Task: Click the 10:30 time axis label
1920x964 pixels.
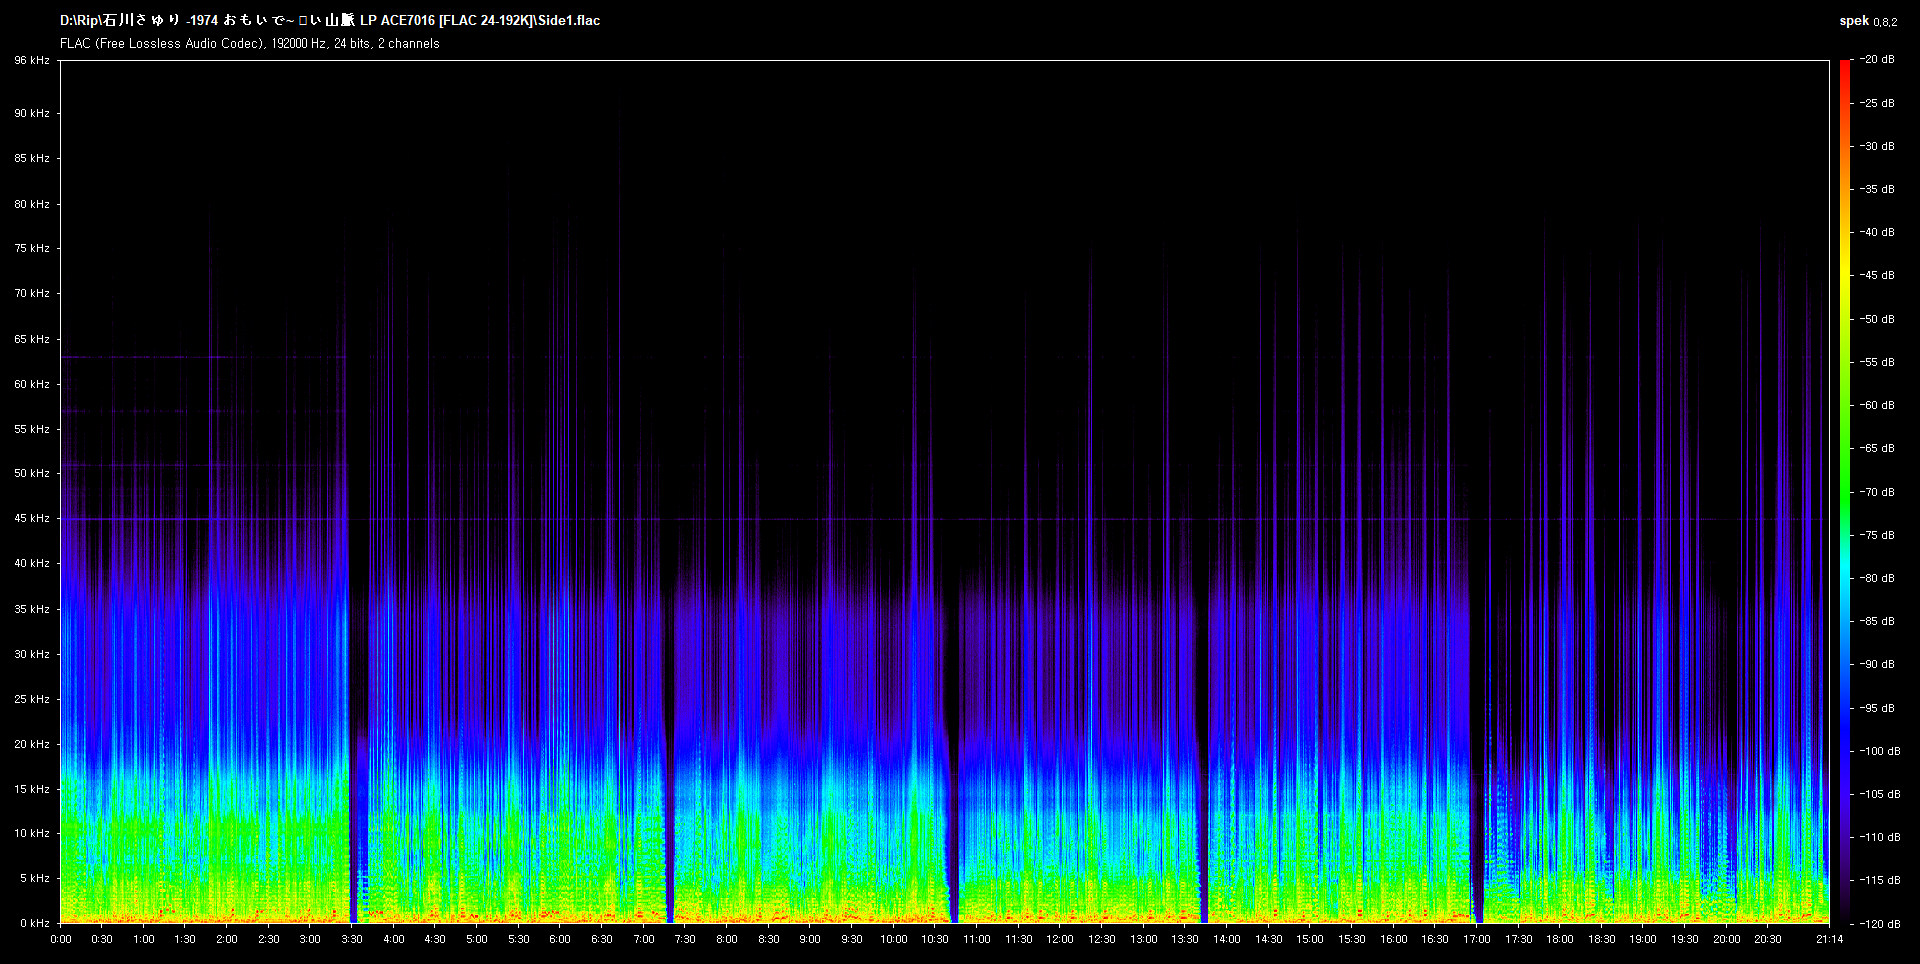Action: [935, 940]
